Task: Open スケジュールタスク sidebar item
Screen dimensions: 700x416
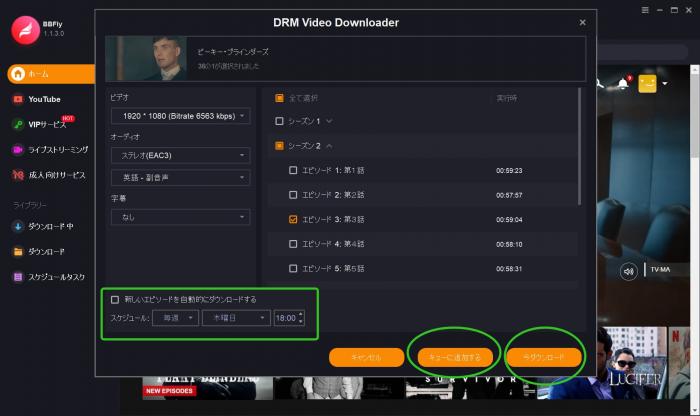Action: [56, 277]
